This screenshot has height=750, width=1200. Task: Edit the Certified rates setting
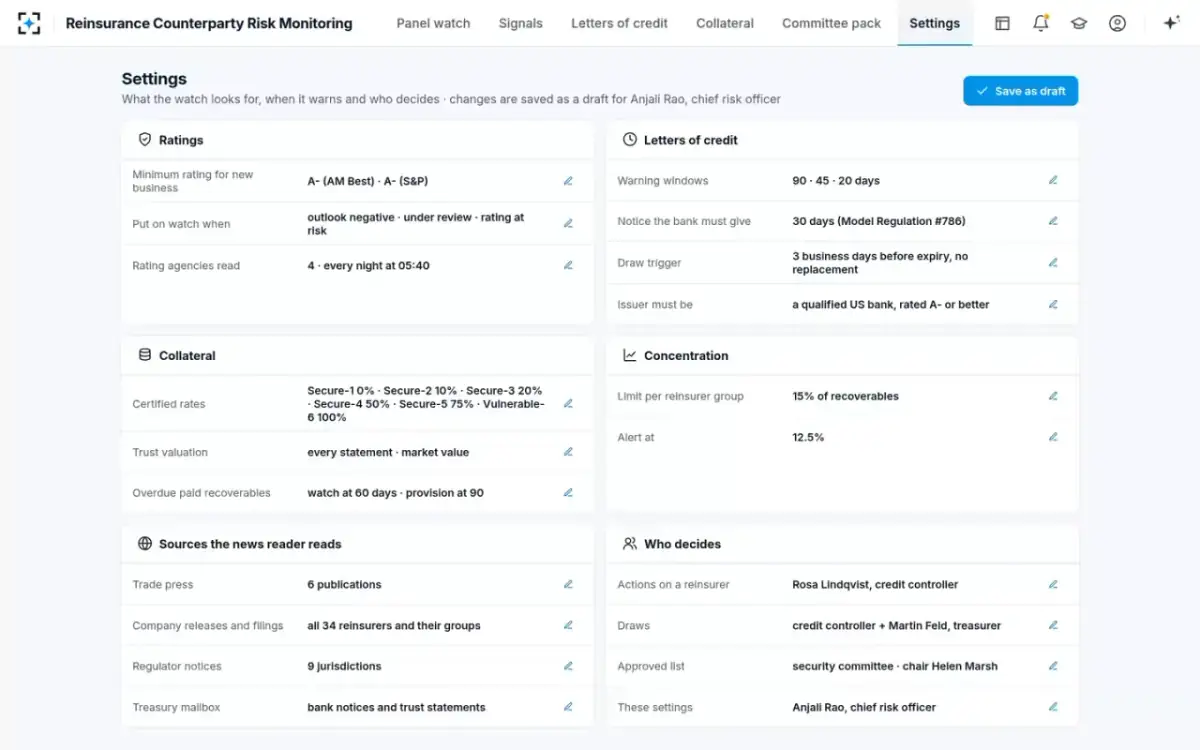[x=568, y=404]
